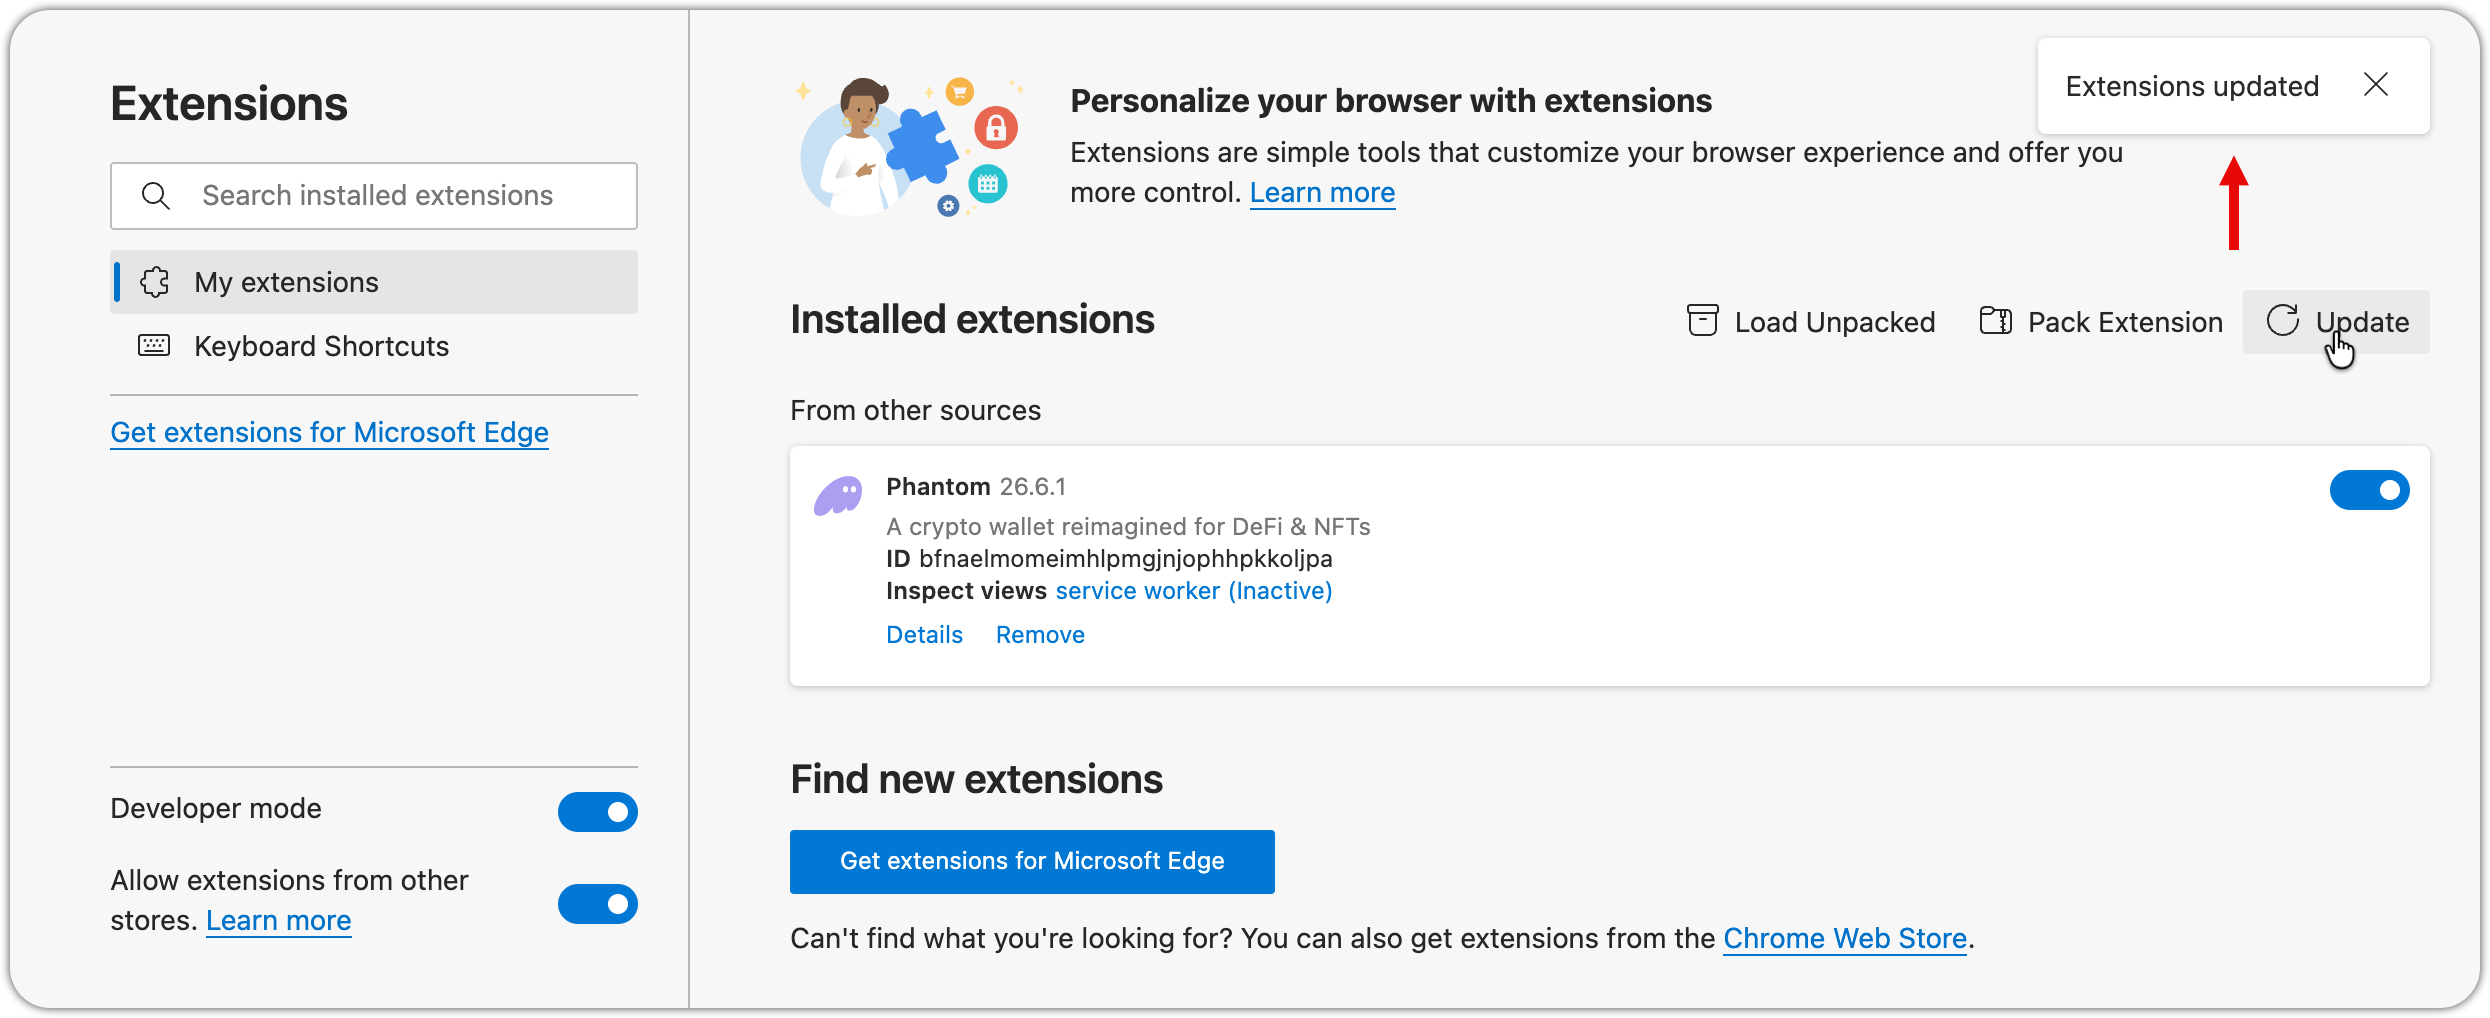Image resolution: width=2490 pixels, height=1018 pixels.
Task: Click the Pack Extension folder icon
Action: 1995,321
